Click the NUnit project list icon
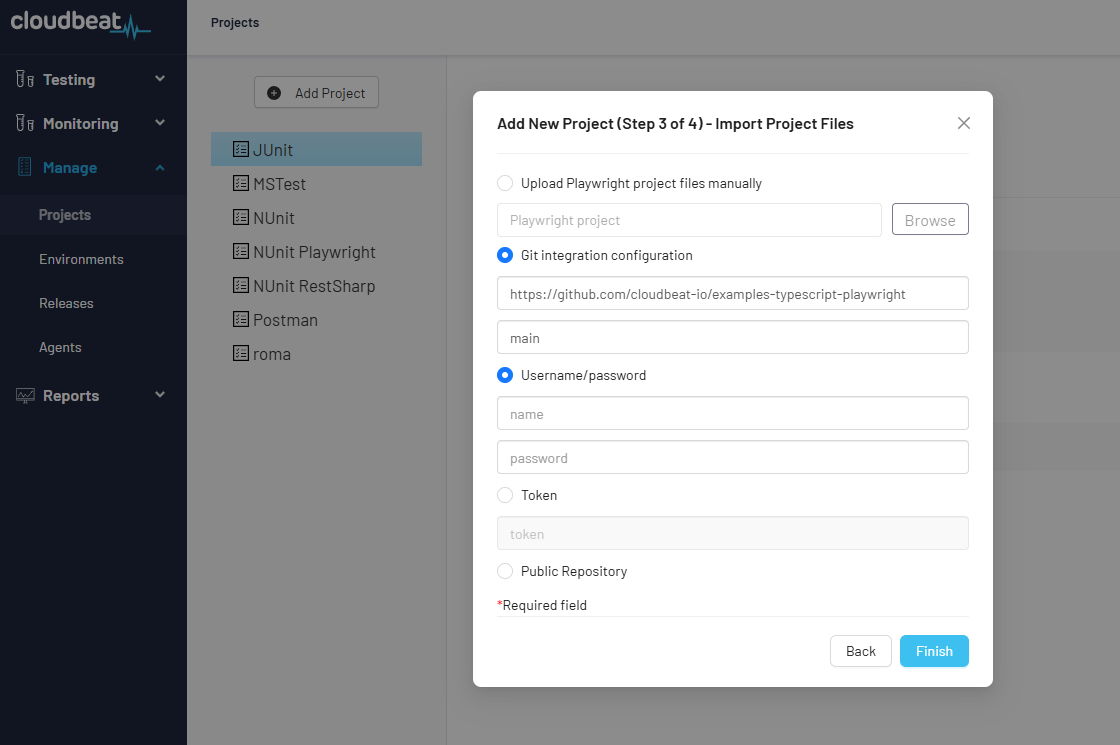Viewport: 1120px width, 745px height. pos(241,217)
